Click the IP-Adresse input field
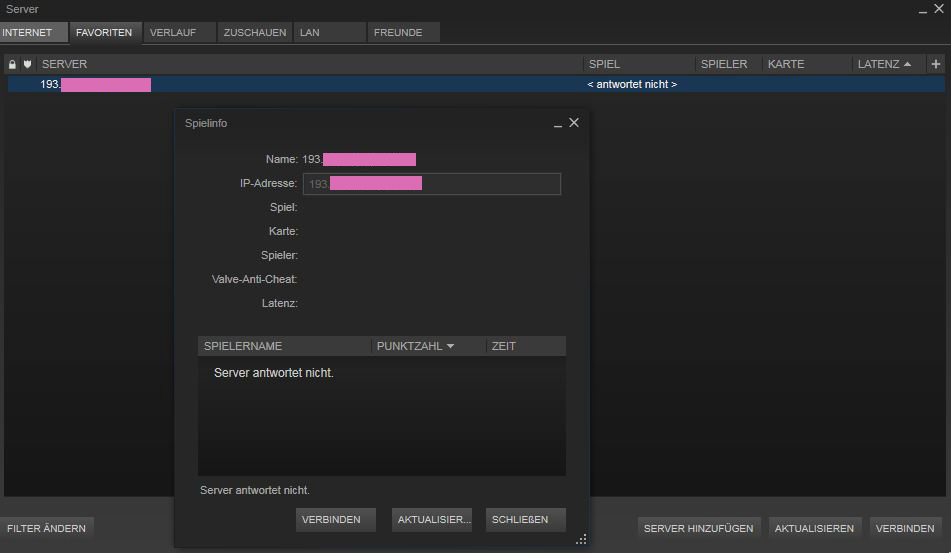This screenshot has height=553, width=951. (x=430, y=184)
